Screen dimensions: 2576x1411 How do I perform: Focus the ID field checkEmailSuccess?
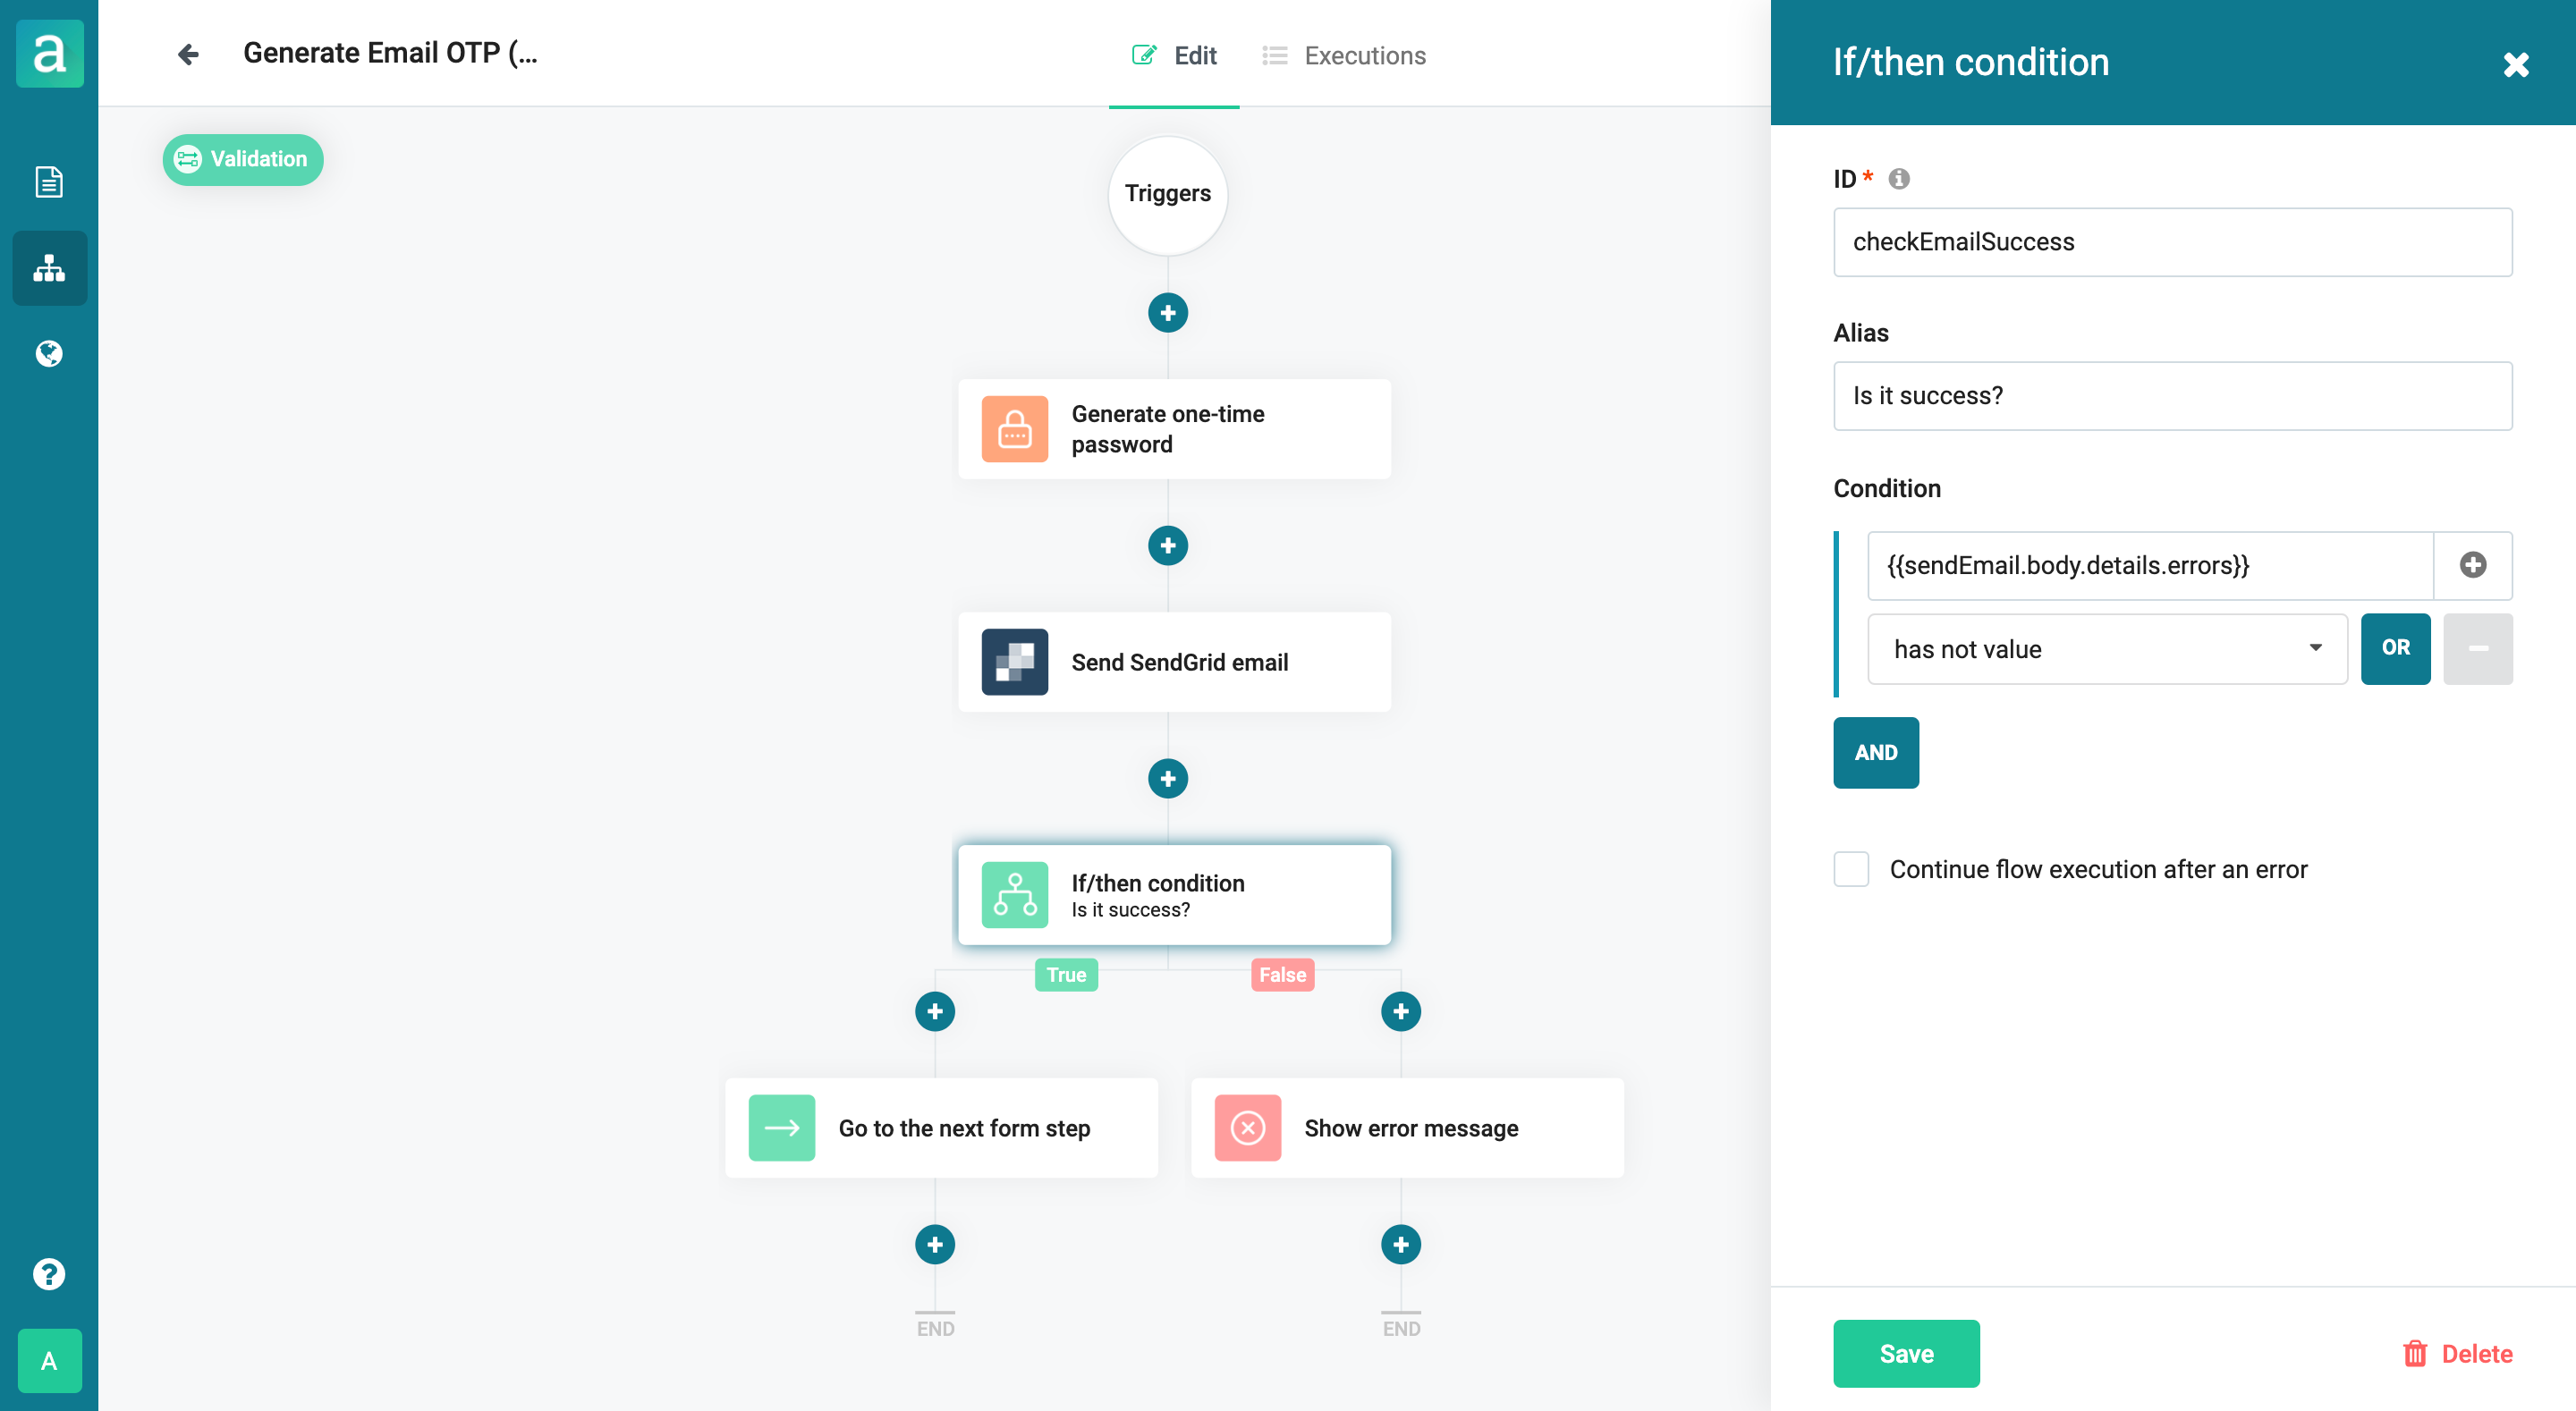tap(2172, 242)
